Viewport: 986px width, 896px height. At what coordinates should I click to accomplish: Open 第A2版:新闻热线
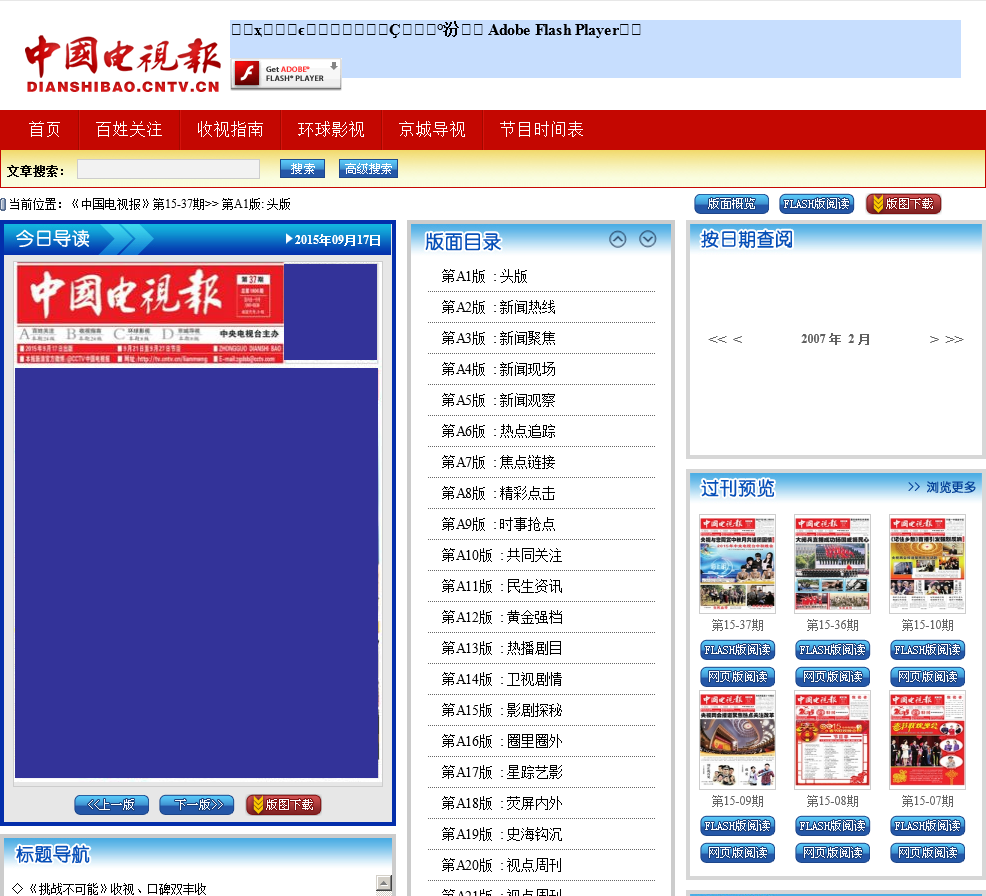point(498,307)
